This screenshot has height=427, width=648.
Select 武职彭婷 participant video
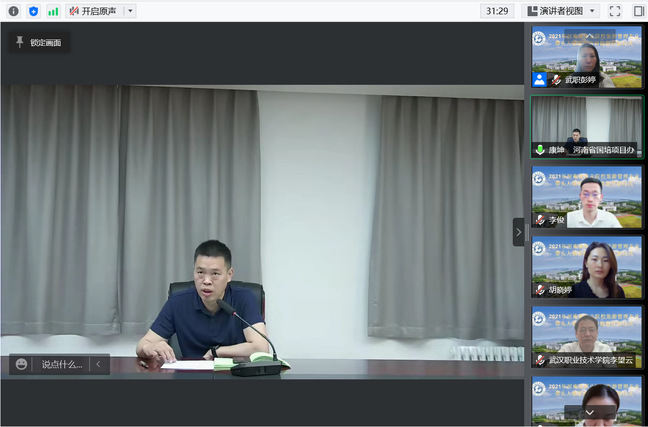coord(587,58)
